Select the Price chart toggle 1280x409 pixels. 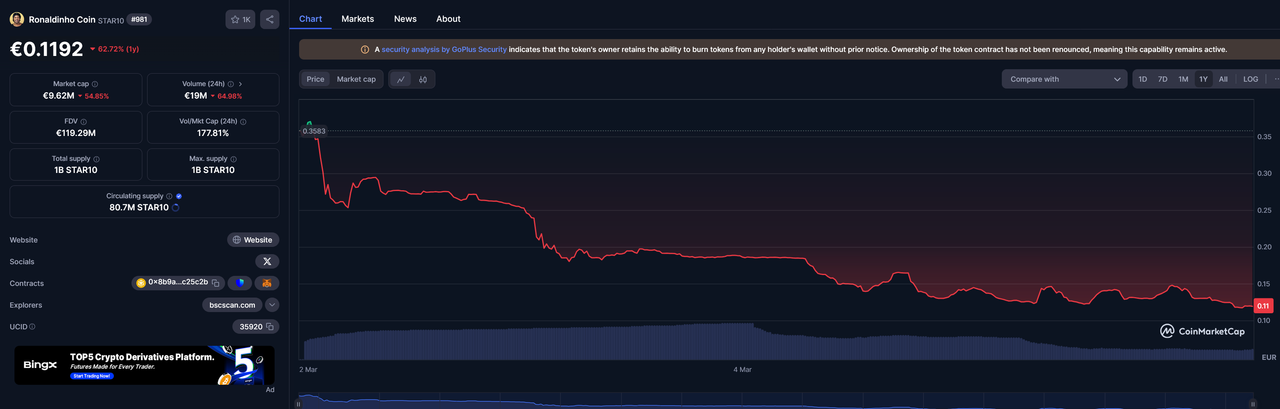[316, 79]
